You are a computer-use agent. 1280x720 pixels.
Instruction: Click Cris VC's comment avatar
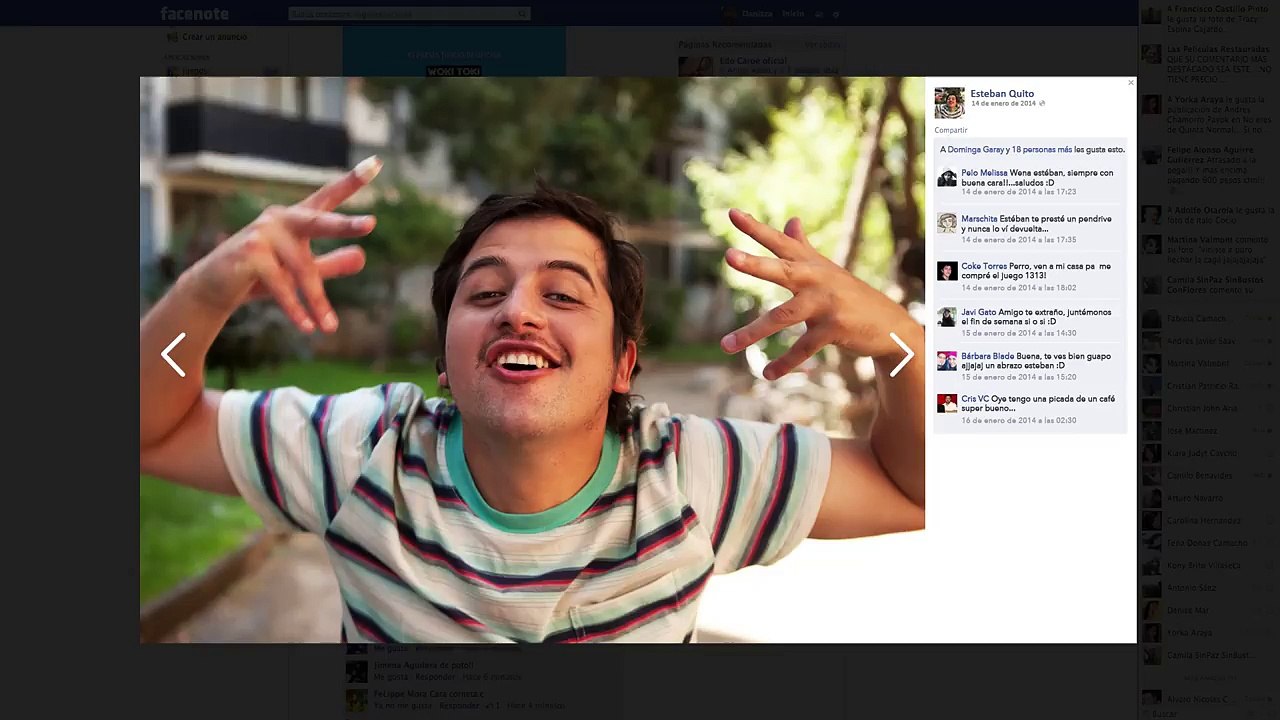947,403
